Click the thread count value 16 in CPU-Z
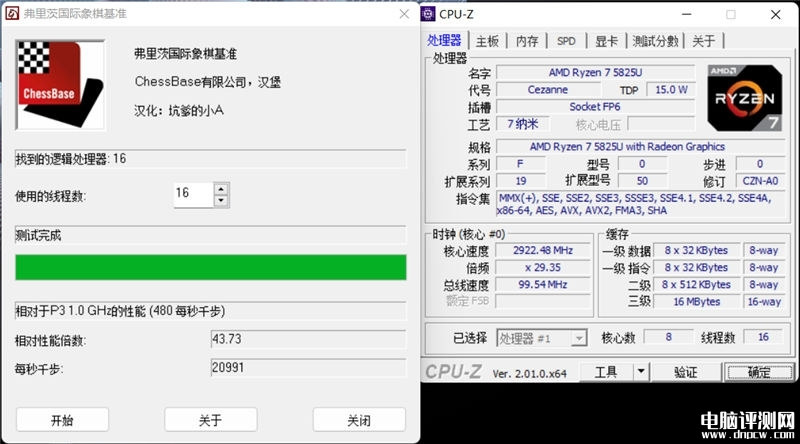Screen dimensions: 800x444 pyautogui.click(x=764, y=337)
